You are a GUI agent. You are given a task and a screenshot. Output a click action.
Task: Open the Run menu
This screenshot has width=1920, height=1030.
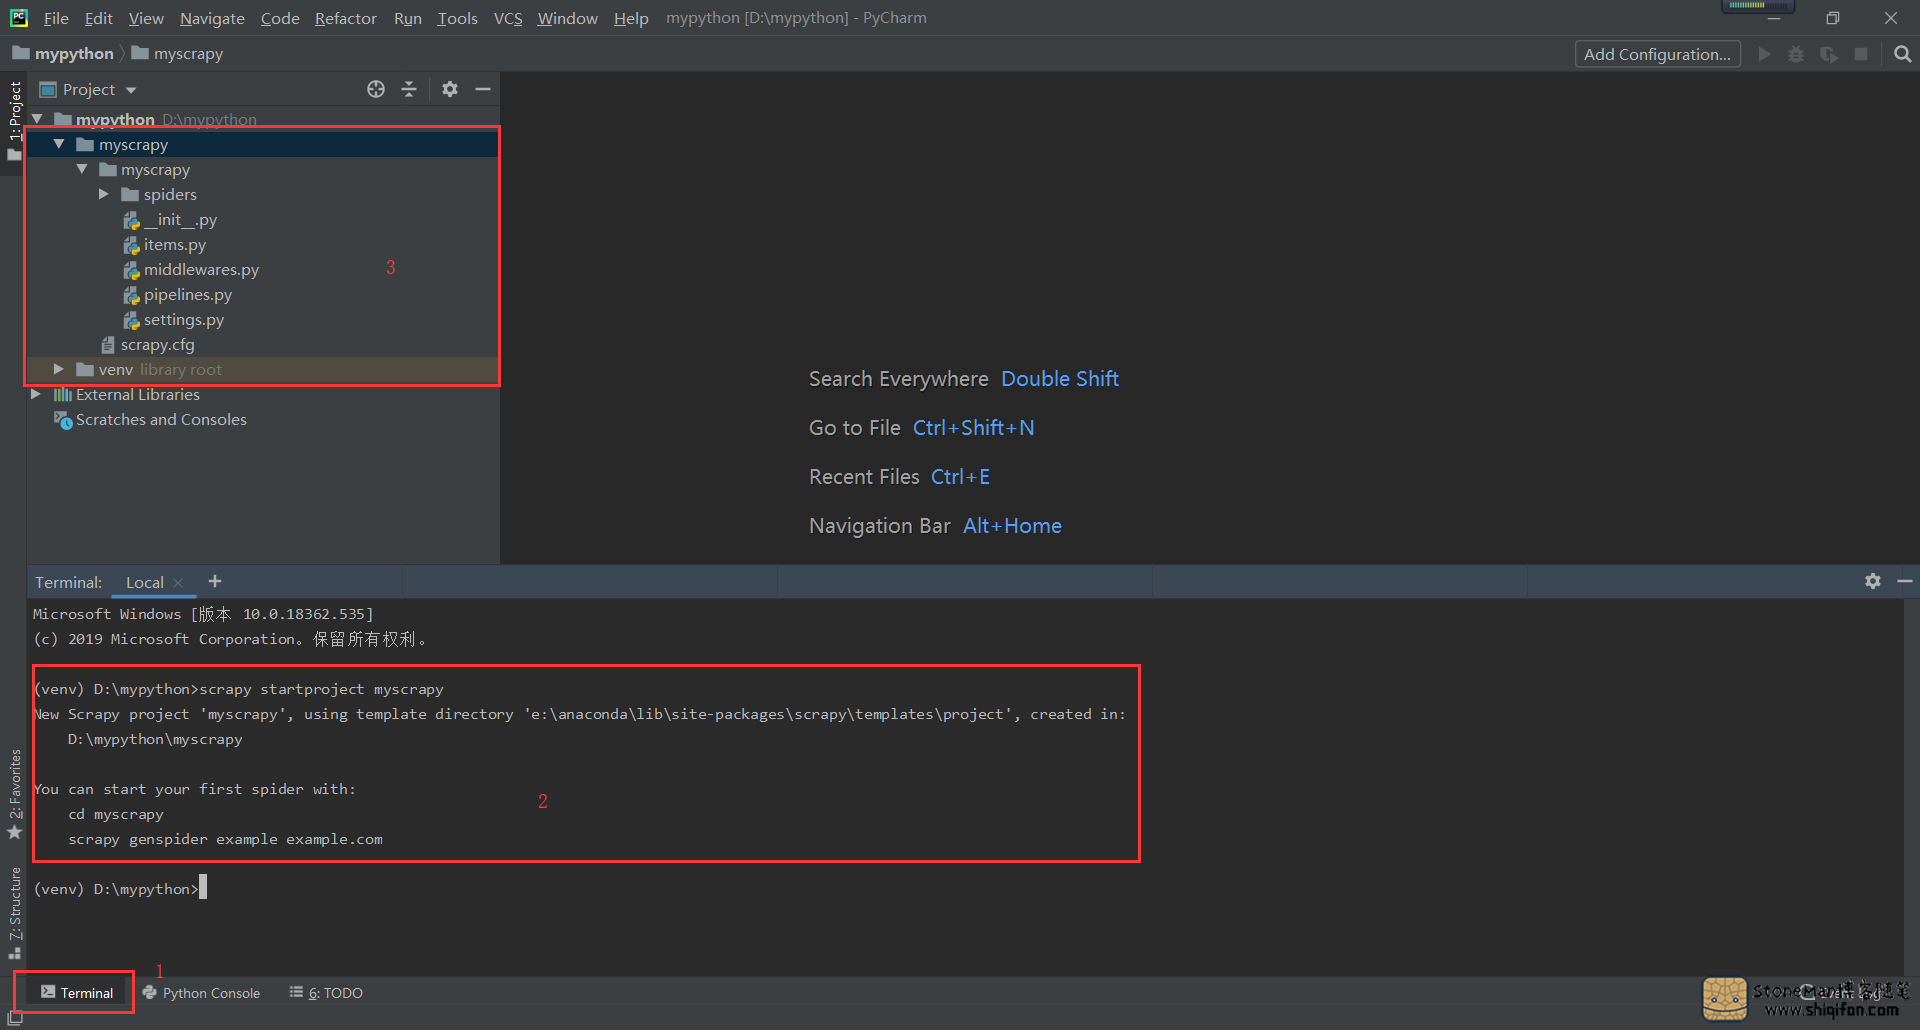407,18
